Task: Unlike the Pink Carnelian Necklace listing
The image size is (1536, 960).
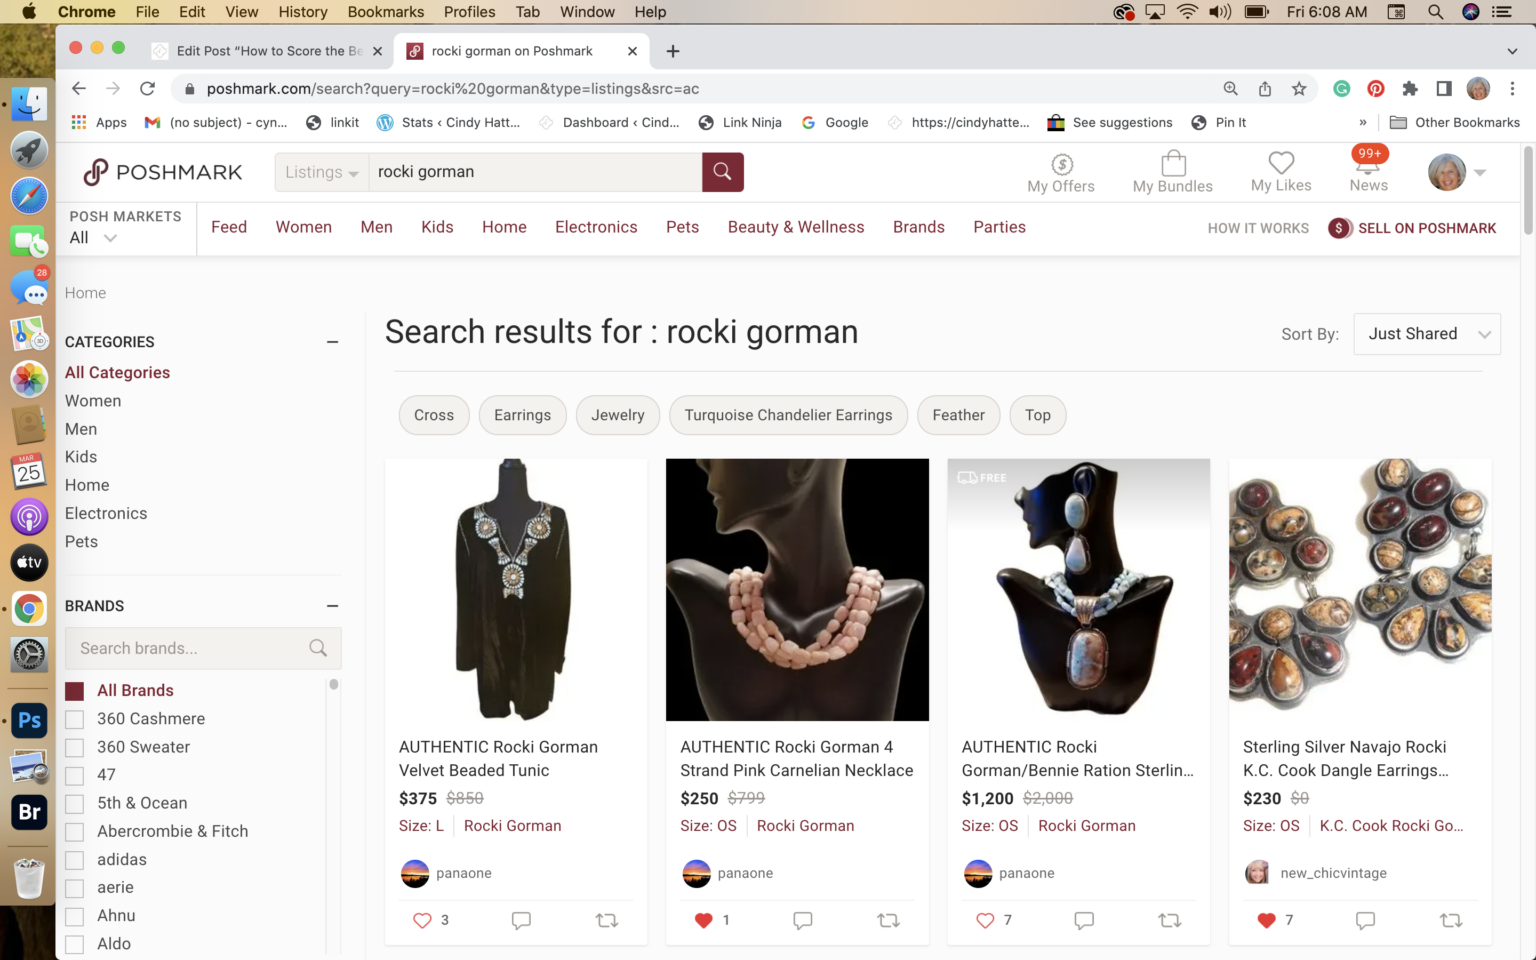Action: [703, 920]
